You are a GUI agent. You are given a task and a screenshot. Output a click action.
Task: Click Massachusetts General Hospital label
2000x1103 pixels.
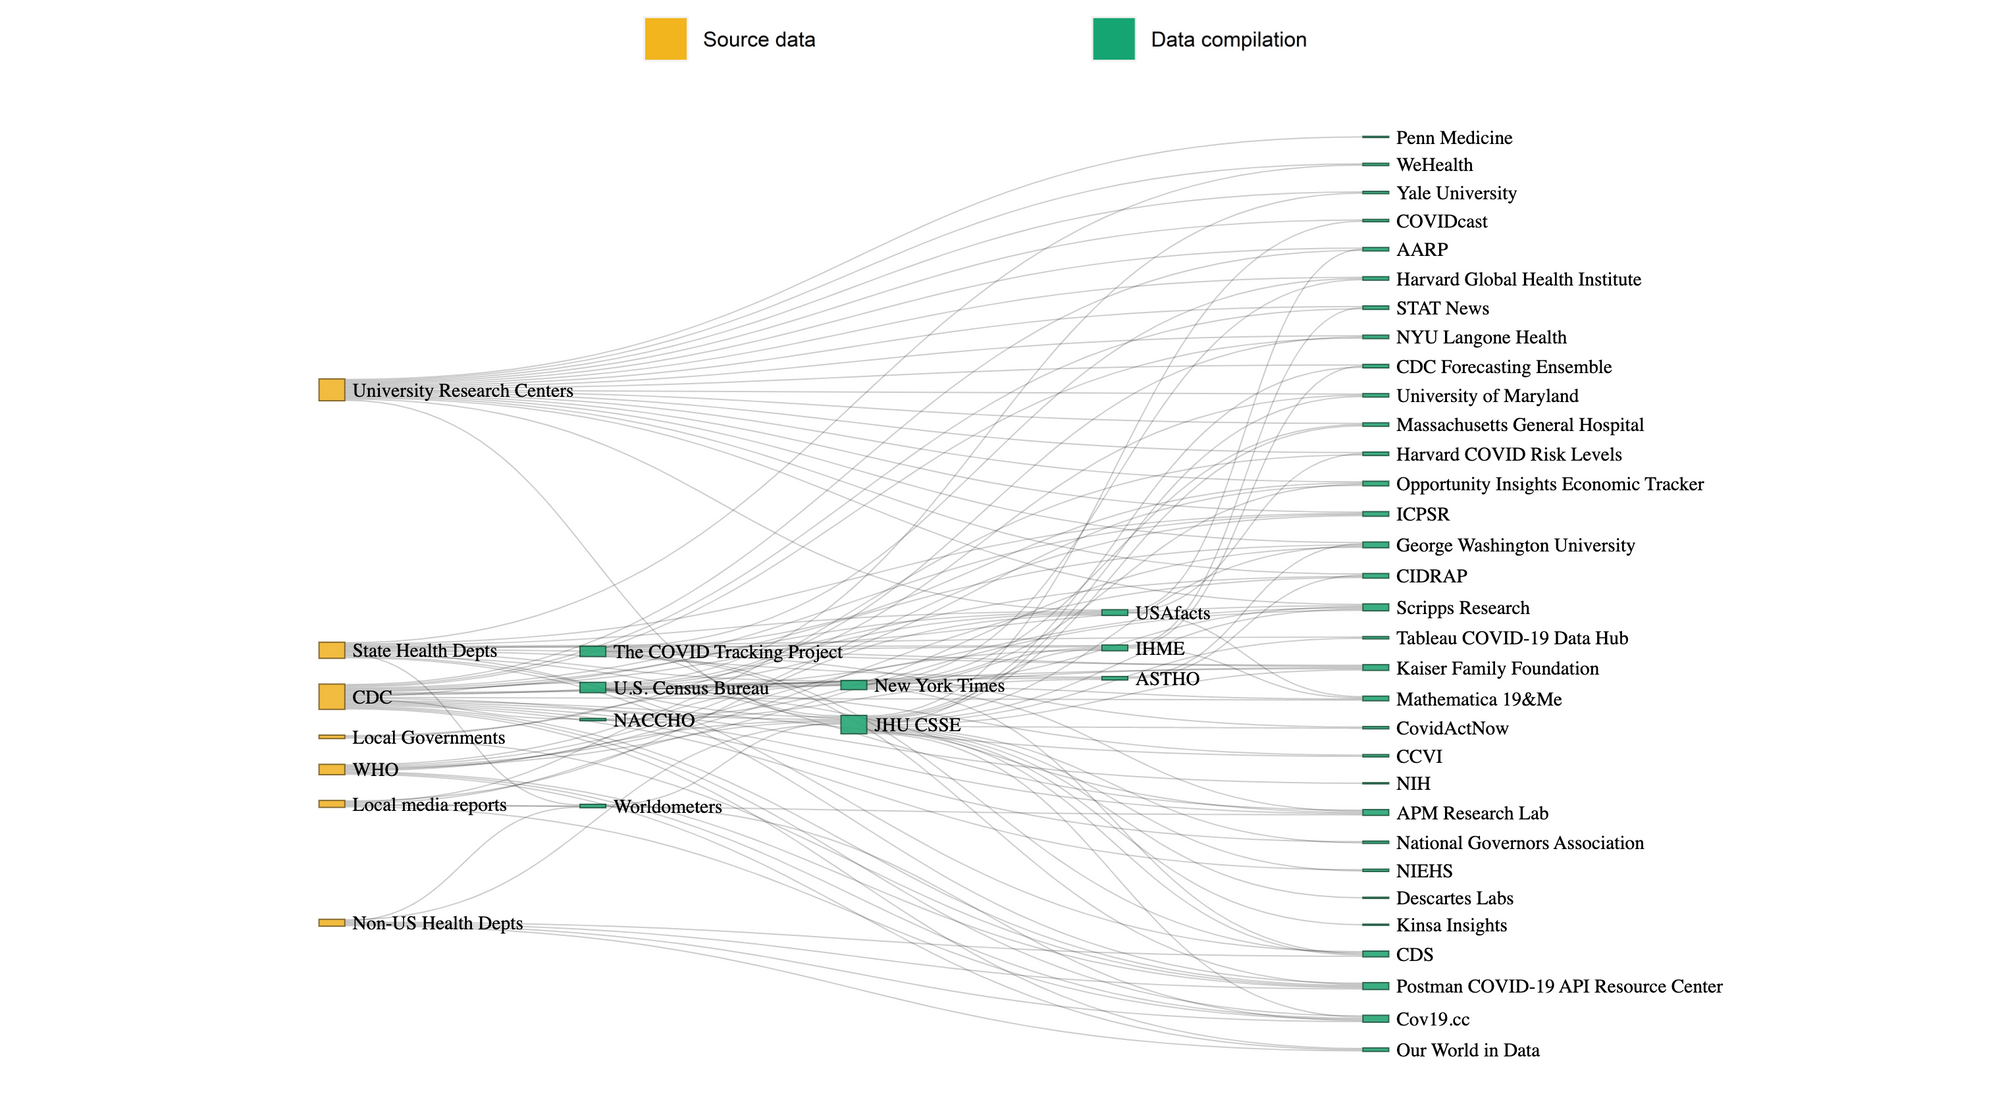click(x=1520, y=424)
